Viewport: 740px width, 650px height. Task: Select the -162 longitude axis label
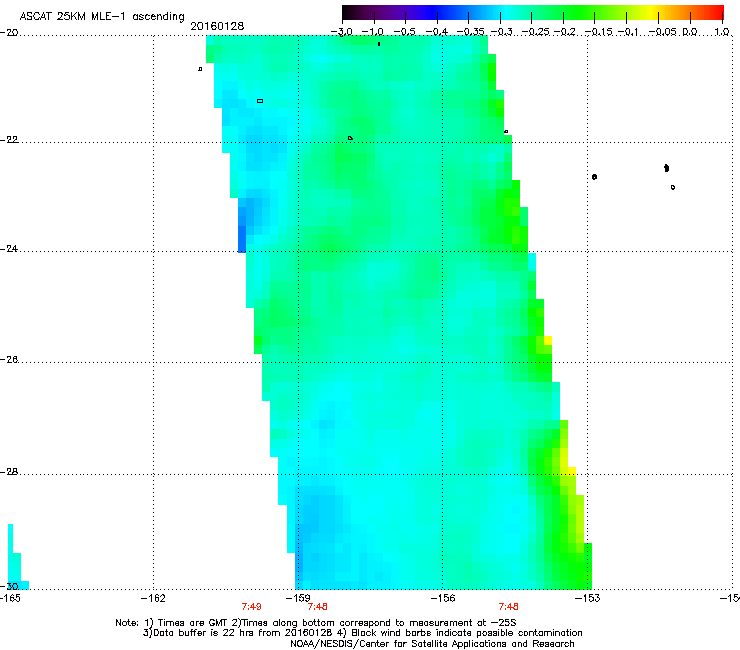click(x=153, y=599)
